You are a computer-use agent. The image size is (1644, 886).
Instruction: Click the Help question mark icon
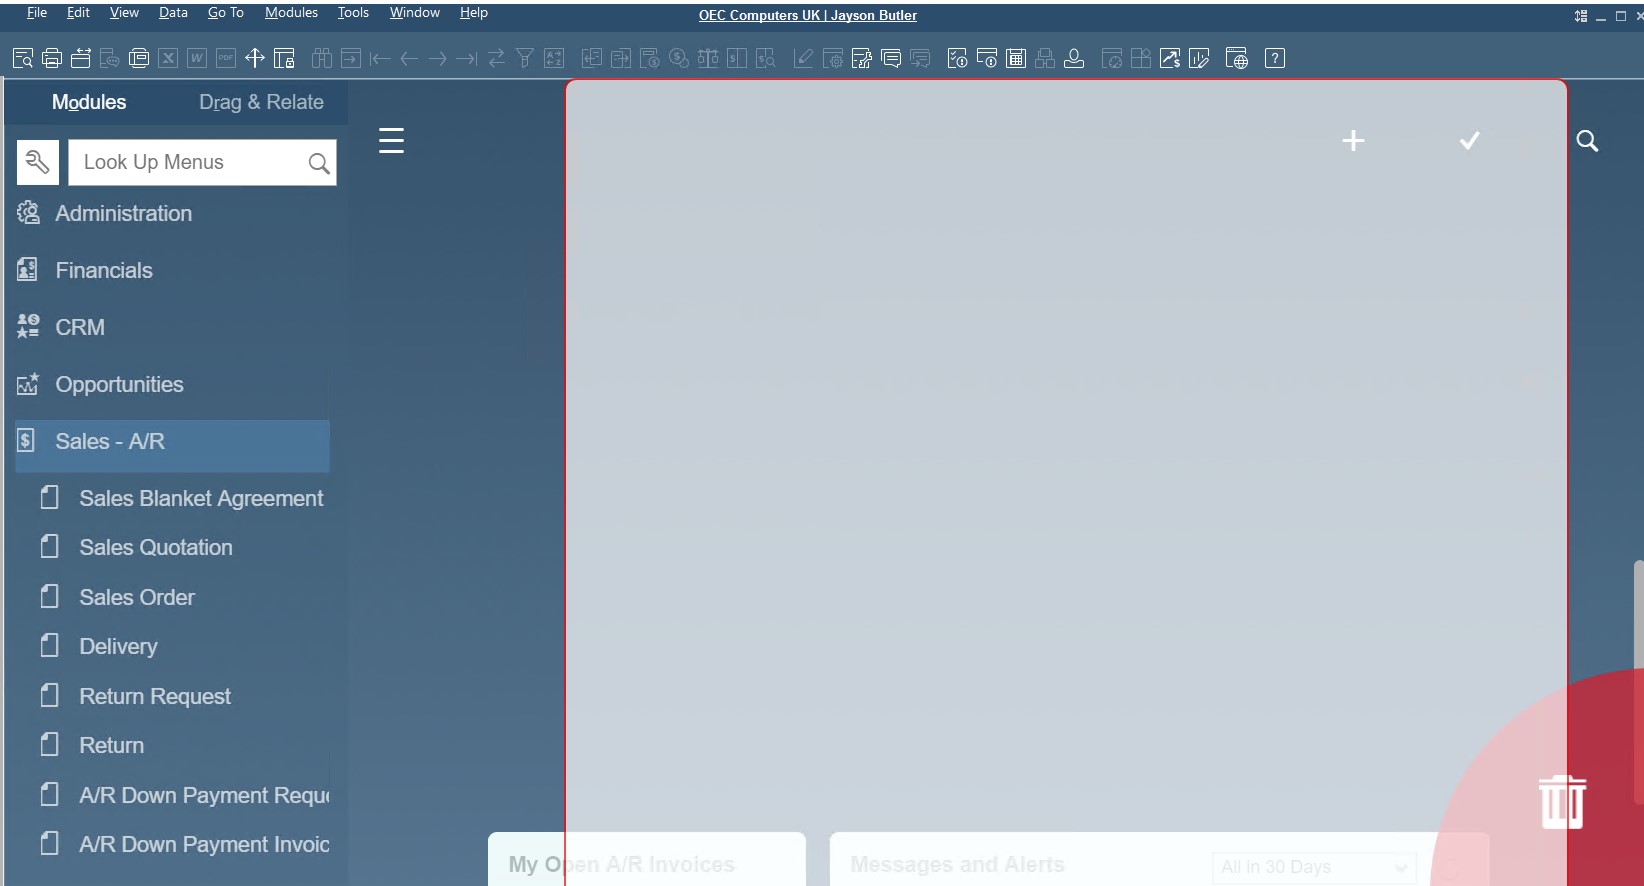coord(1274,58)
